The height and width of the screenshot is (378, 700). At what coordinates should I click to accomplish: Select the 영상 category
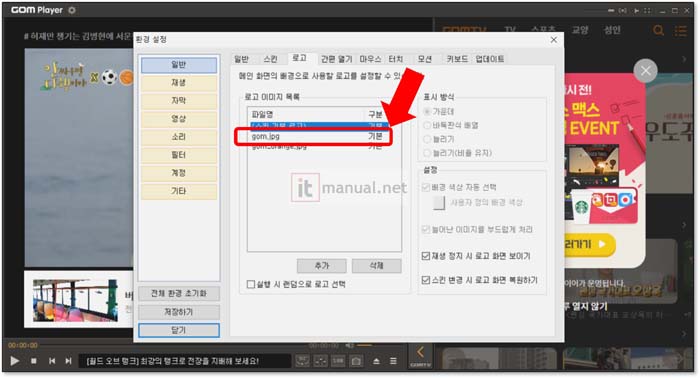(179, 119)
